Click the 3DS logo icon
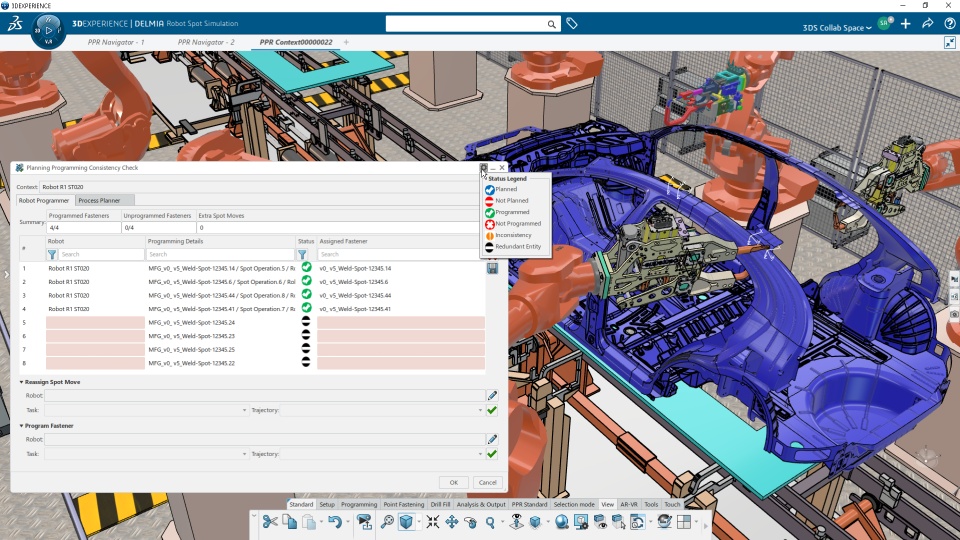This screenshot has width=960, height=540. pyautogui.click(x=15, y=24)
